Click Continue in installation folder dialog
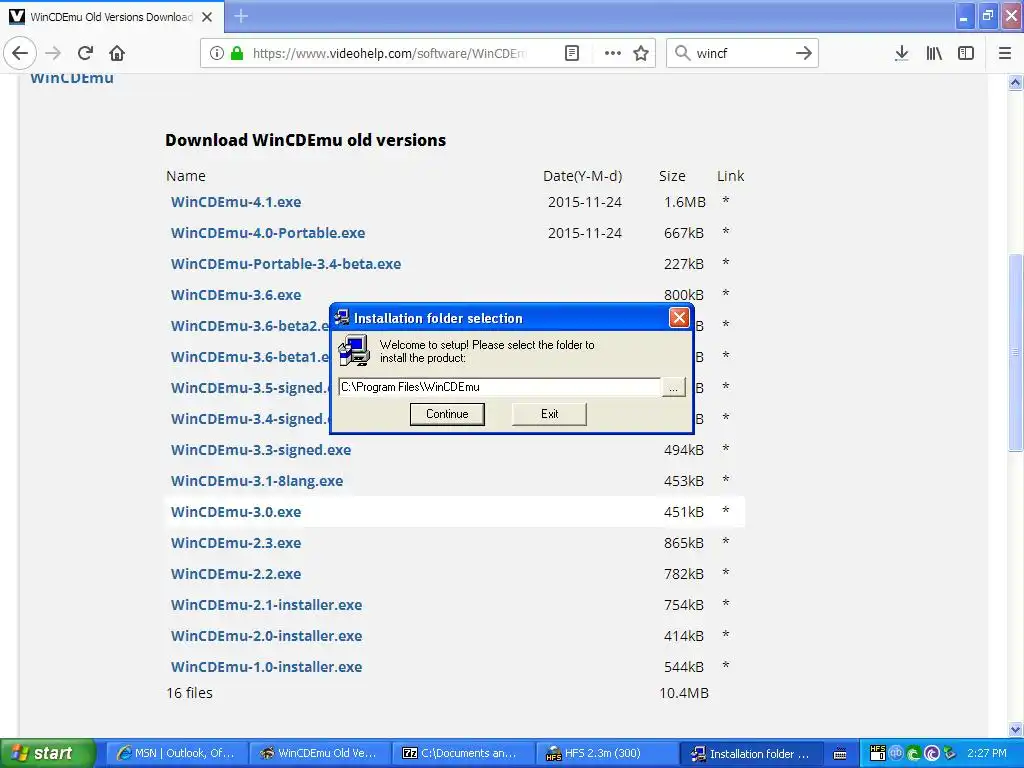Screen dimensions: 1024x768 click(x=447, y=414)
